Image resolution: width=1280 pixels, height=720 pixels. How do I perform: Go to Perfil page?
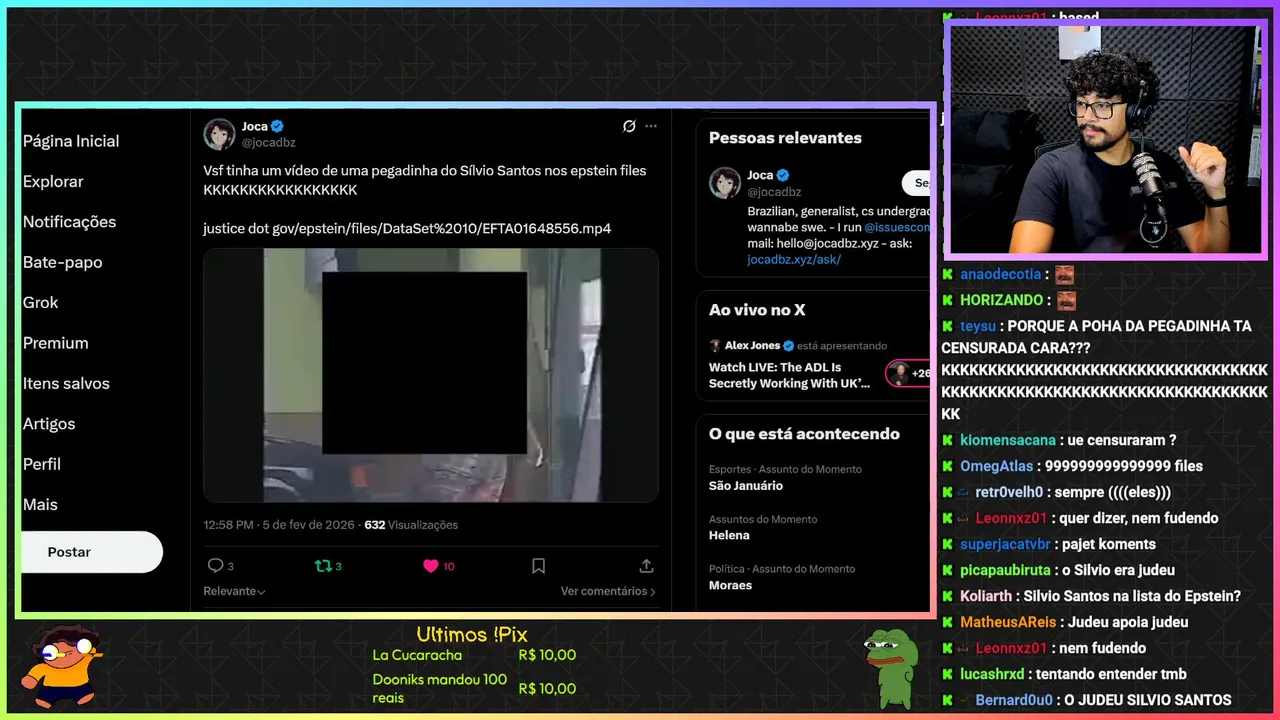coord(42,464)
